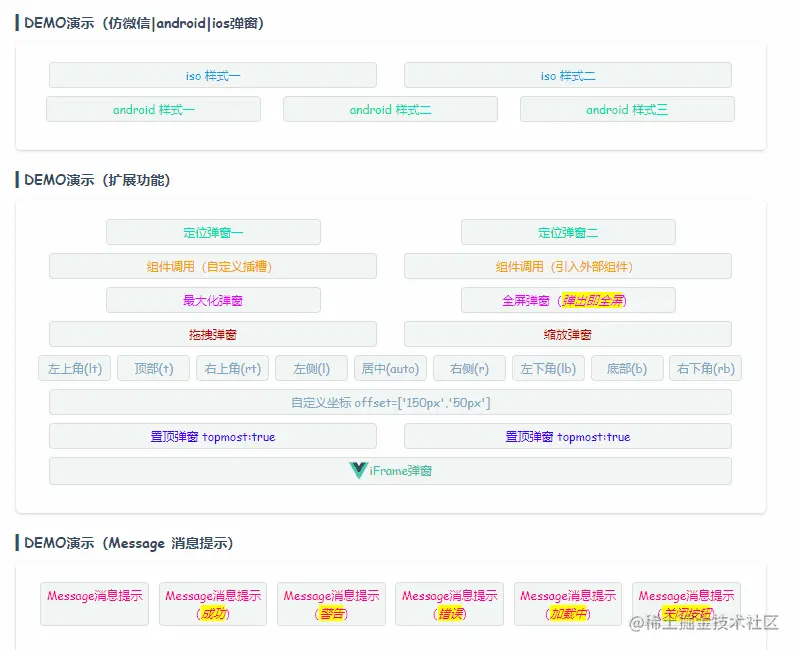Image resolution: width=798 pixels, height=650 pixels.
Task: Select 左上角(lt) position button
Action: point(74,368)
